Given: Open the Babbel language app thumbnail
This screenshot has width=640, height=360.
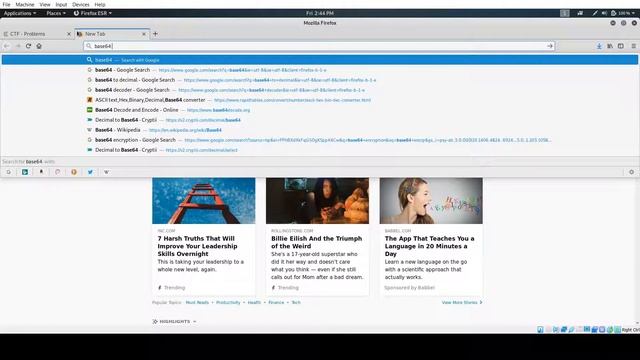Looking at the screenshot, I should 431,201.
